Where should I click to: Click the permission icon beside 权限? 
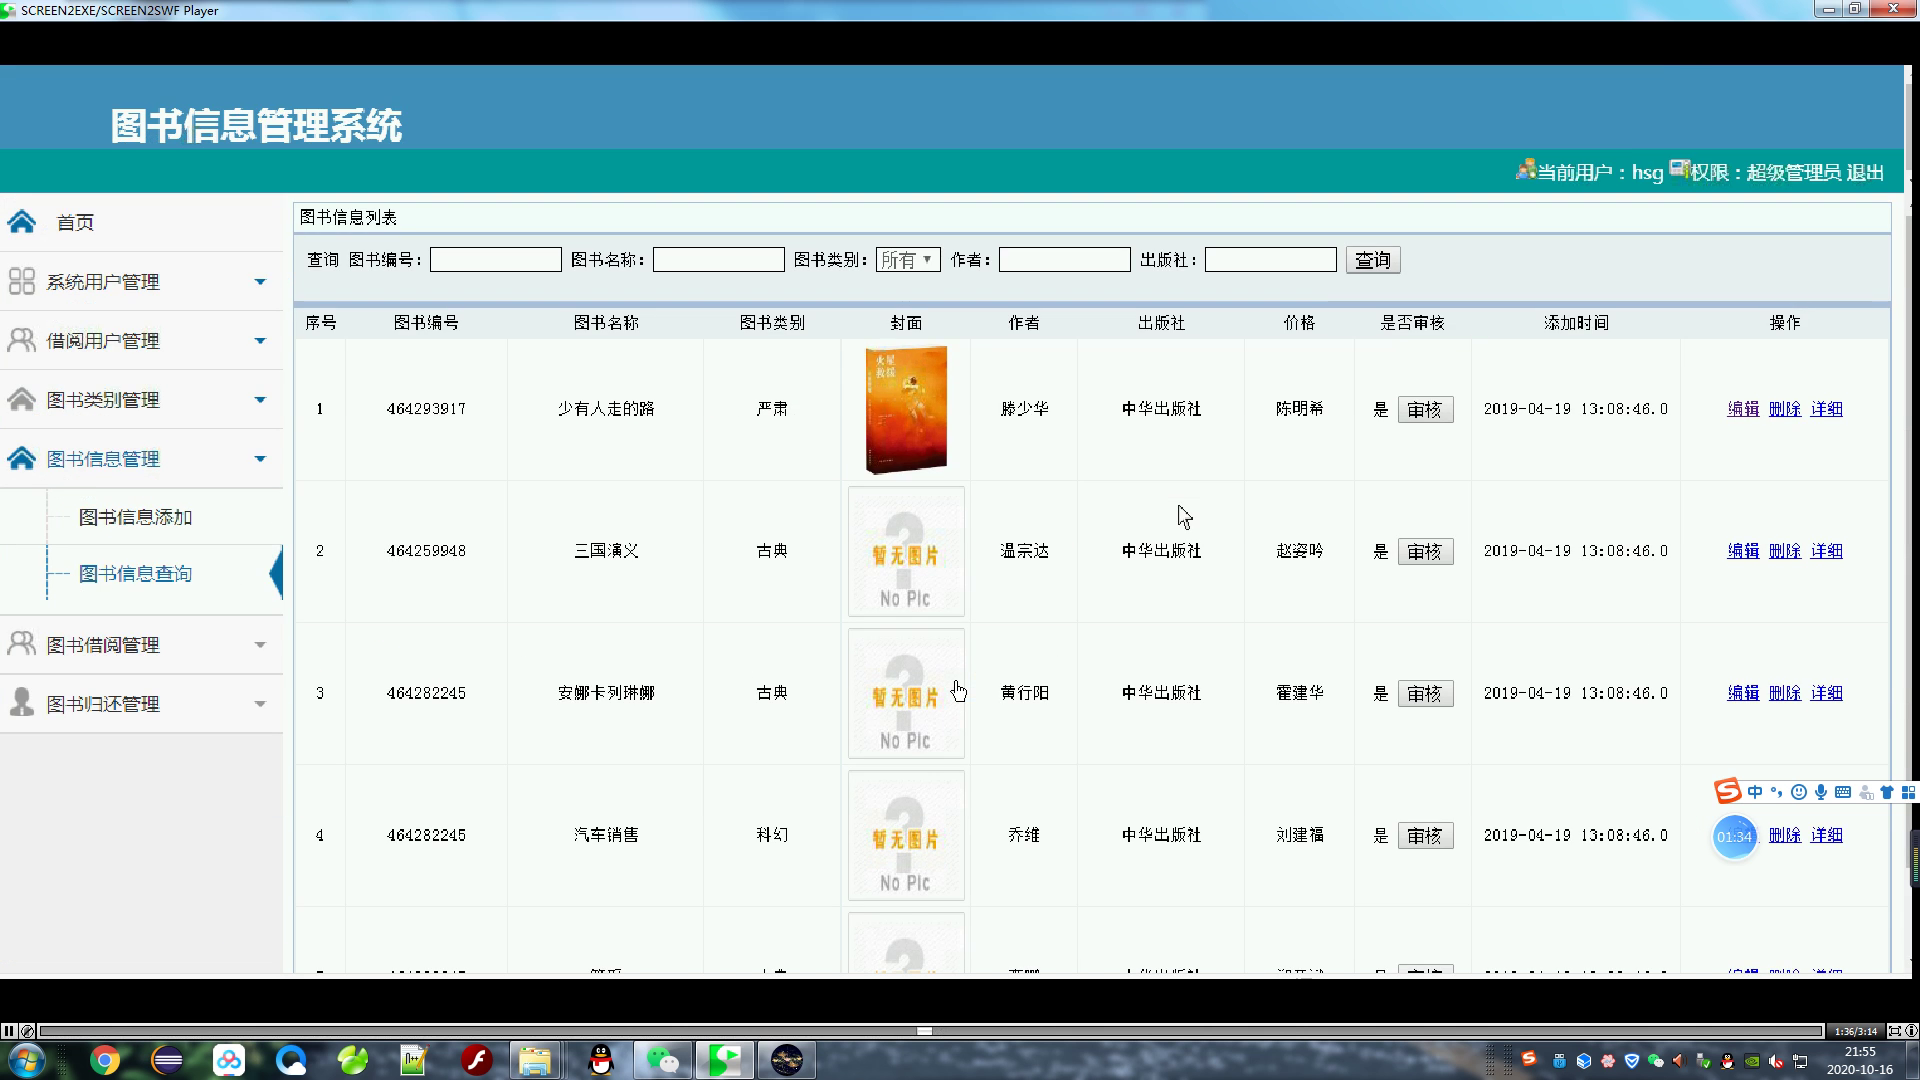[1680, 169]
